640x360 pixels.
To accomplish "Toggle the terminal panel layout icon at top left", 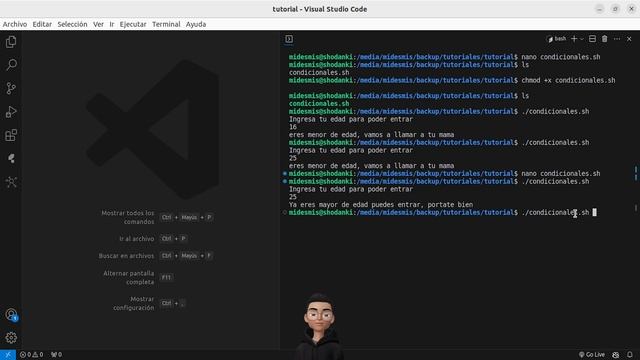I will (289, 39).
